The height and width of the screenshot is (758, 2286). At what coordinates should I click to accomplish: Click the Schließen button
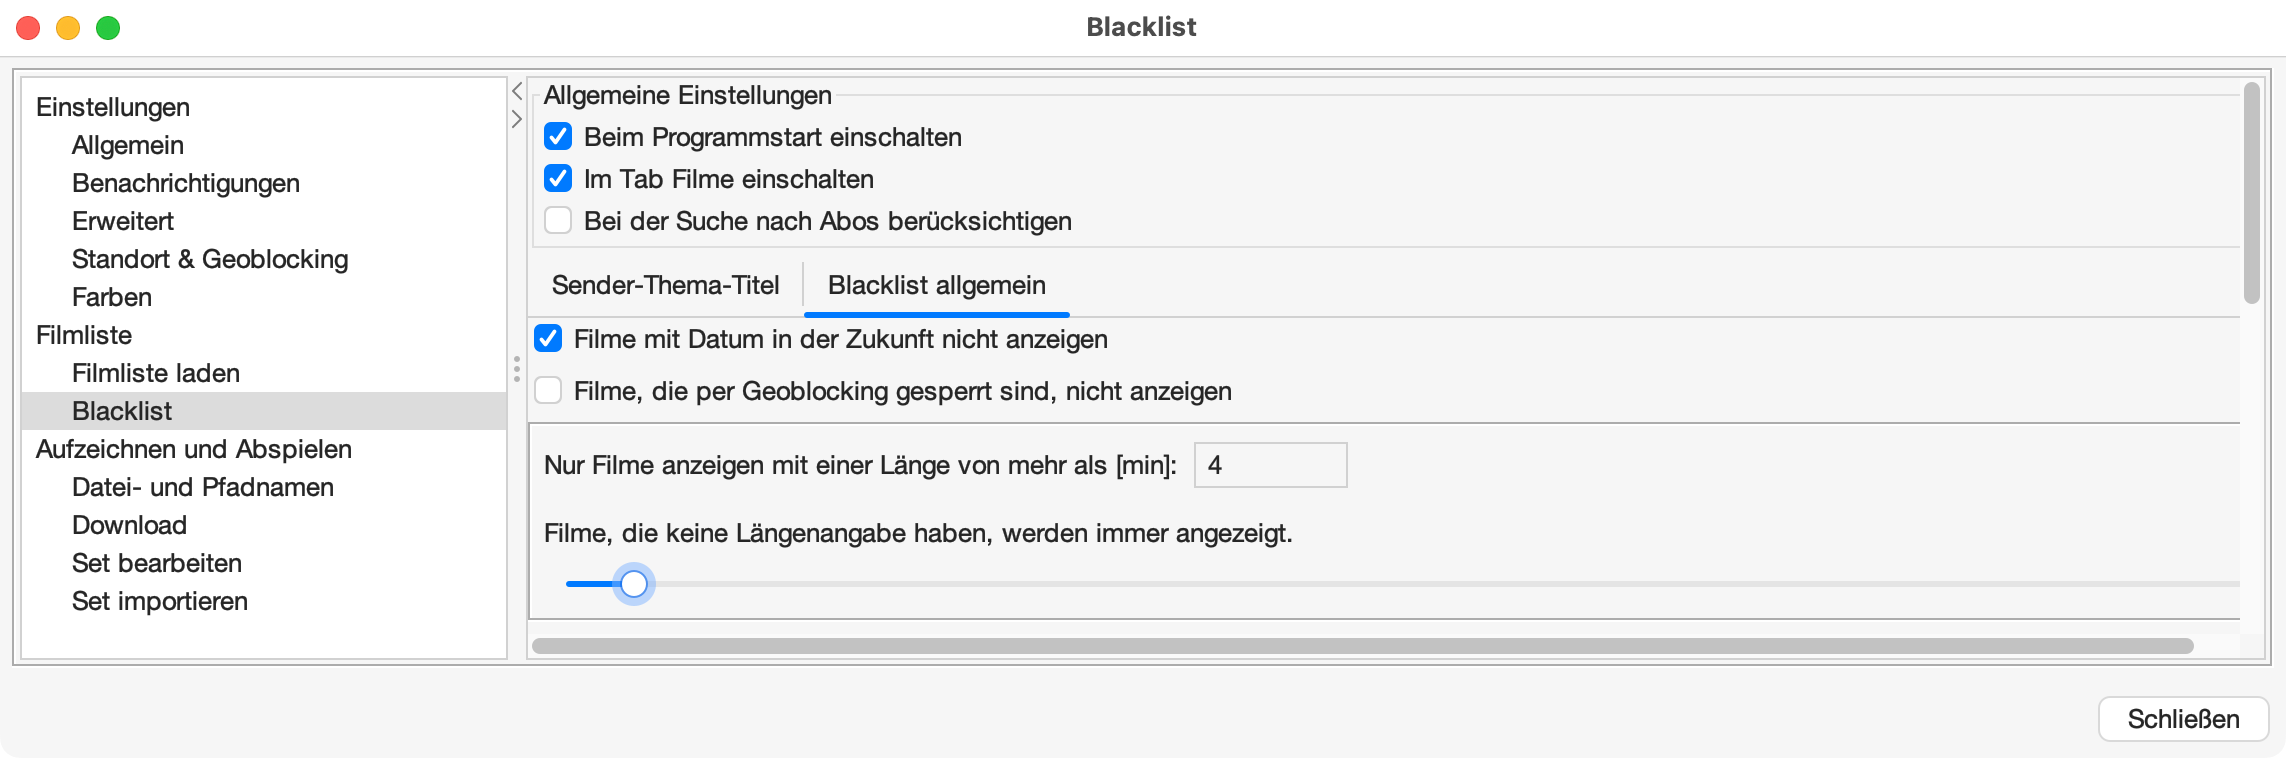click(x=2182, y=719)
